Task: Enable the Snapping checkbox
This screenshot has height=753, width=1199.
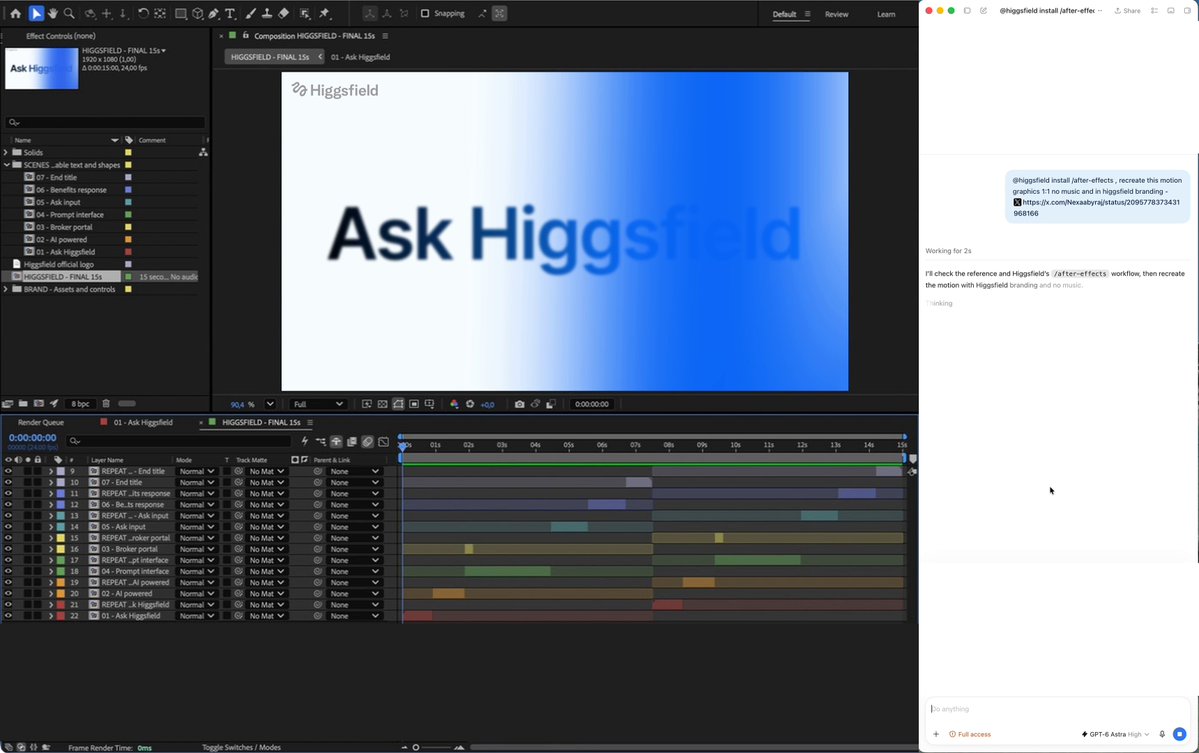Action: 425,14
